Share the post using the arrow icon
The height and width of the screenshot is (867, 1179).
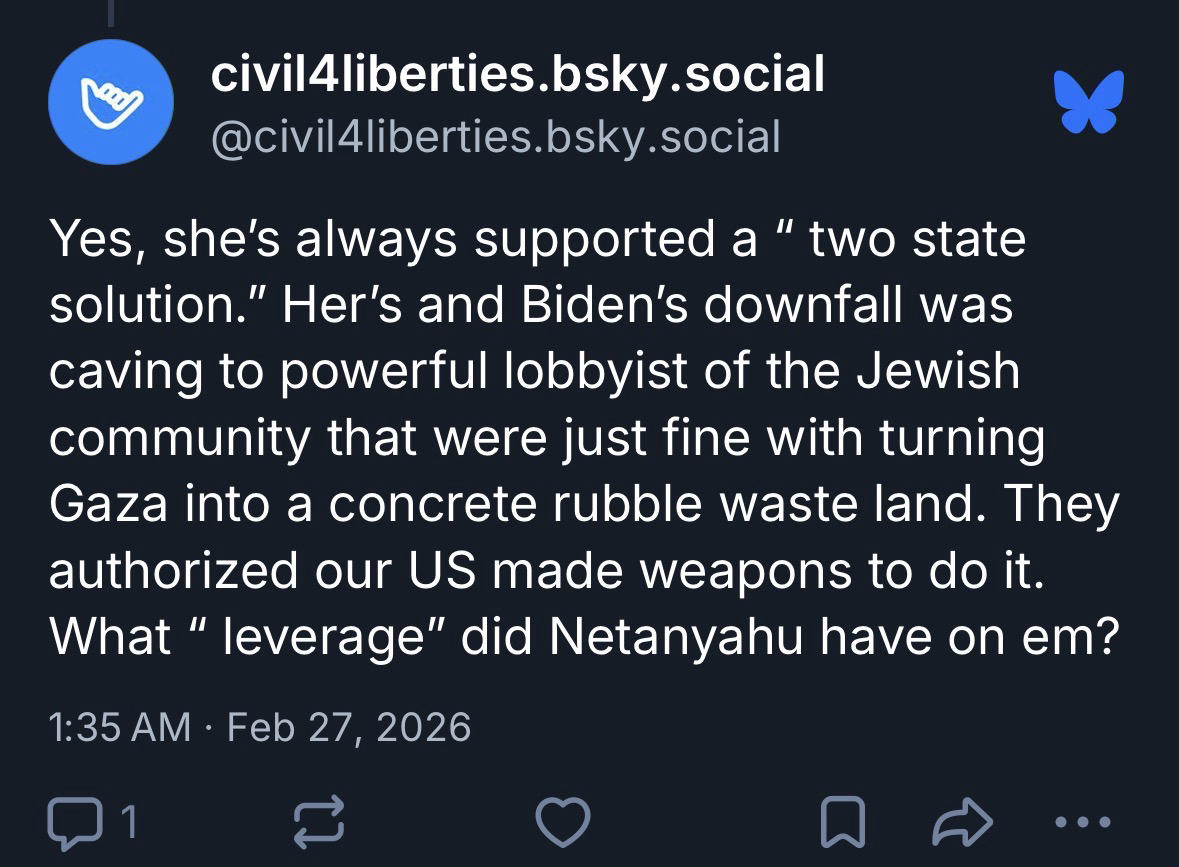963,822
